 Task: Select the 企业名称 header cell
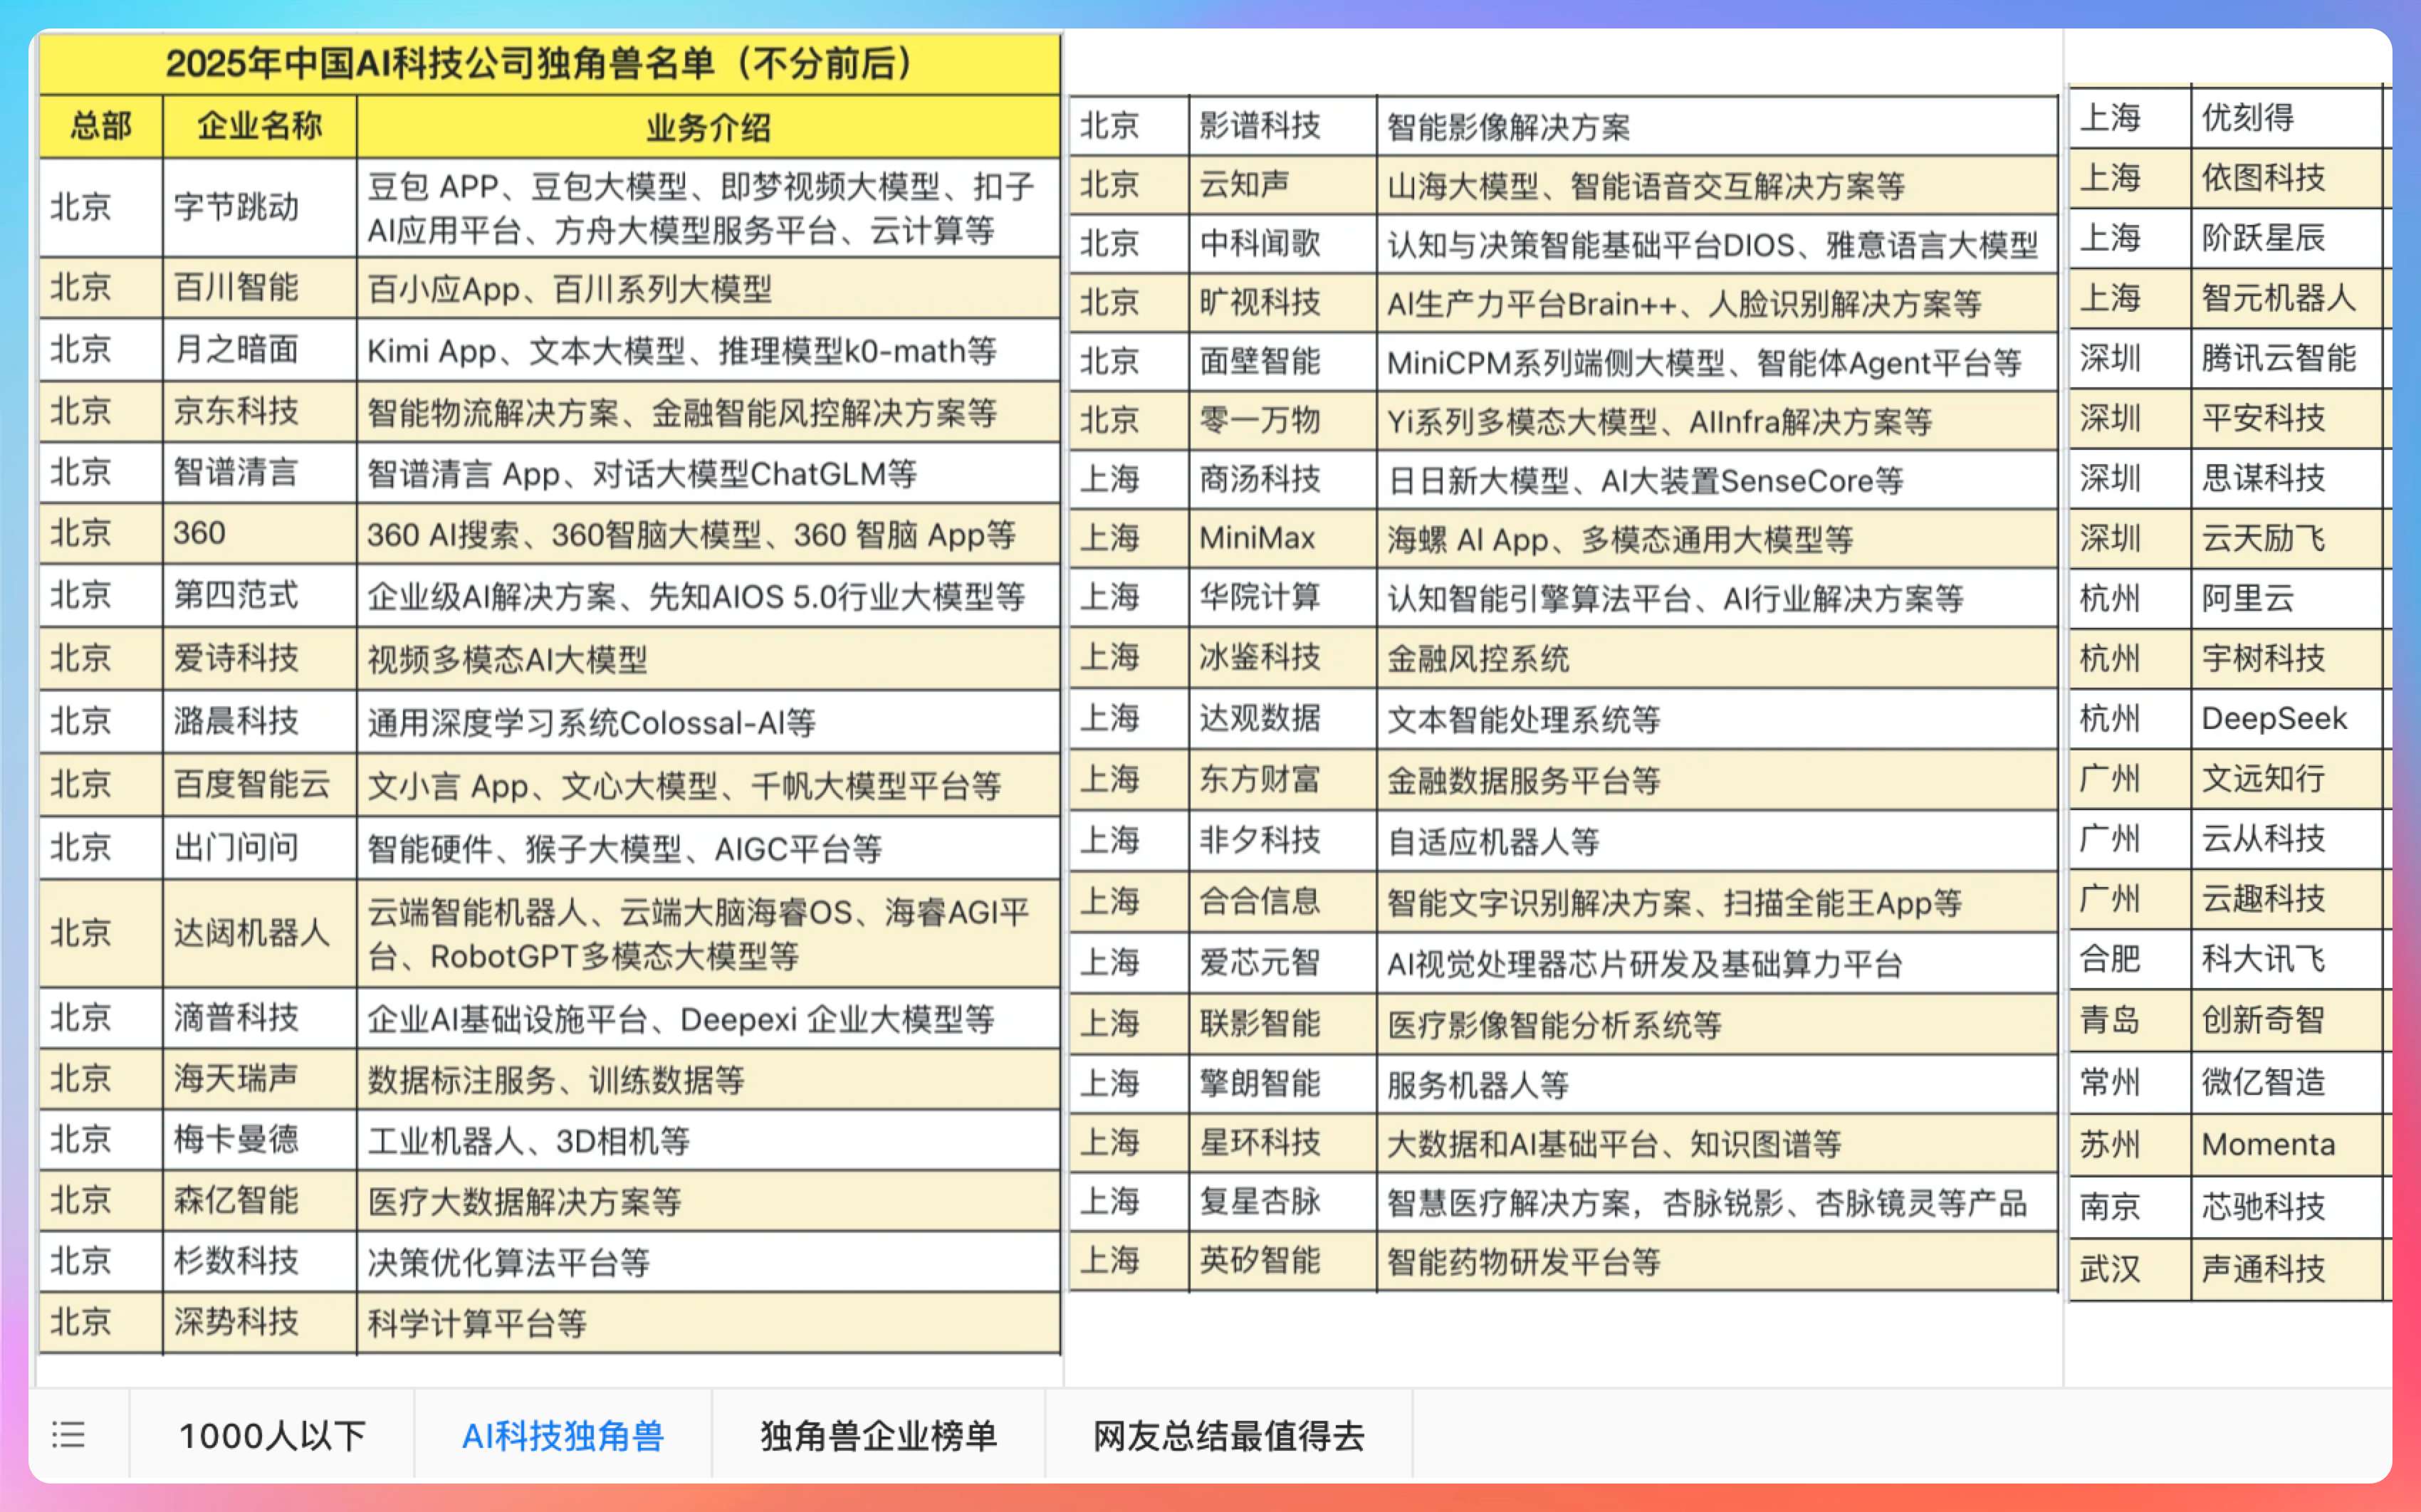click(x=259, y=126)
